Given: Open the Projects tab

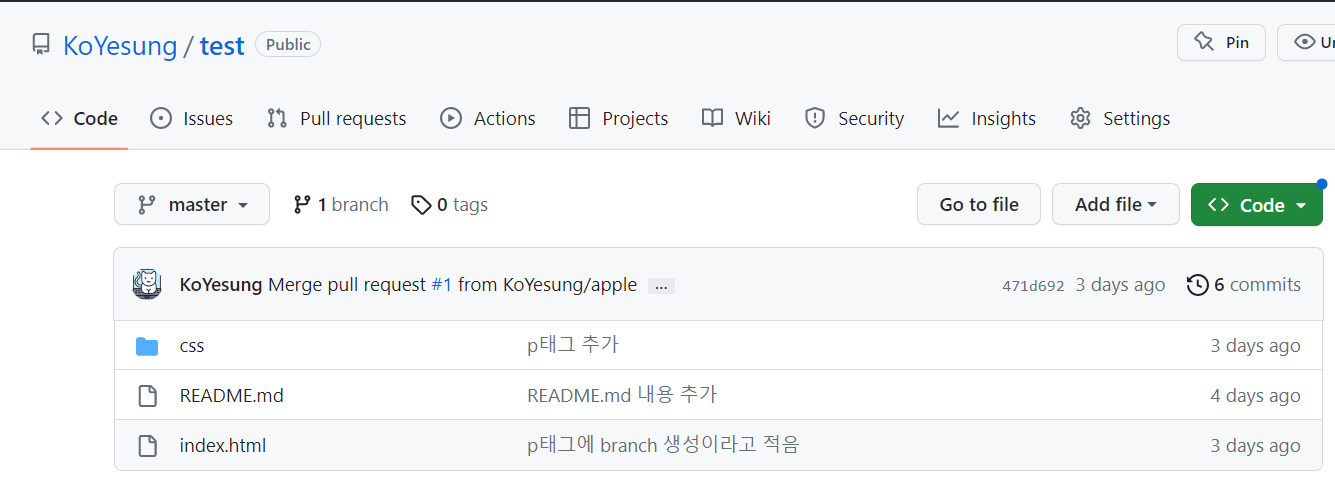Looking at the screenshot, I should [x=618, y=118].
